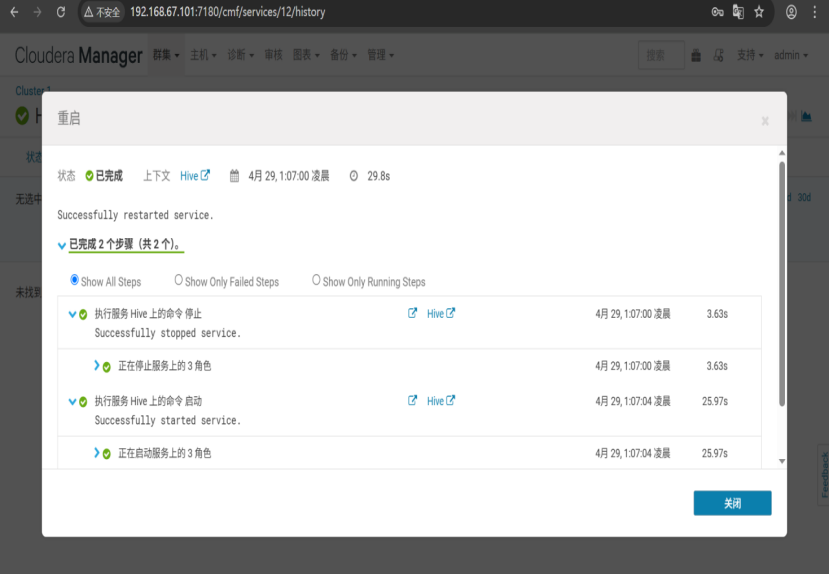Open the Hive context link in status row

[195, 176]
